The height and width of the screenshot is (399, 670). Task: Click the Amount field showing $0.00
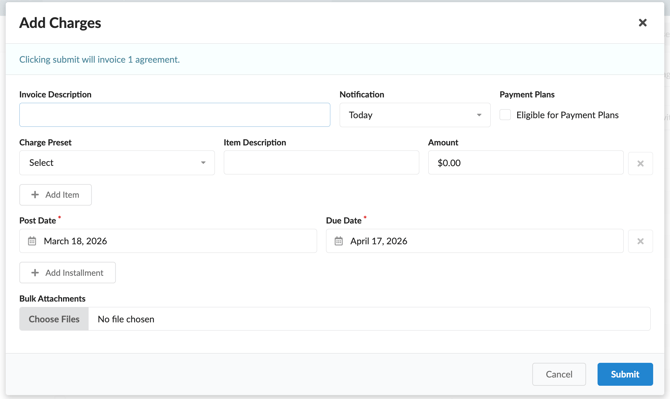526,162
